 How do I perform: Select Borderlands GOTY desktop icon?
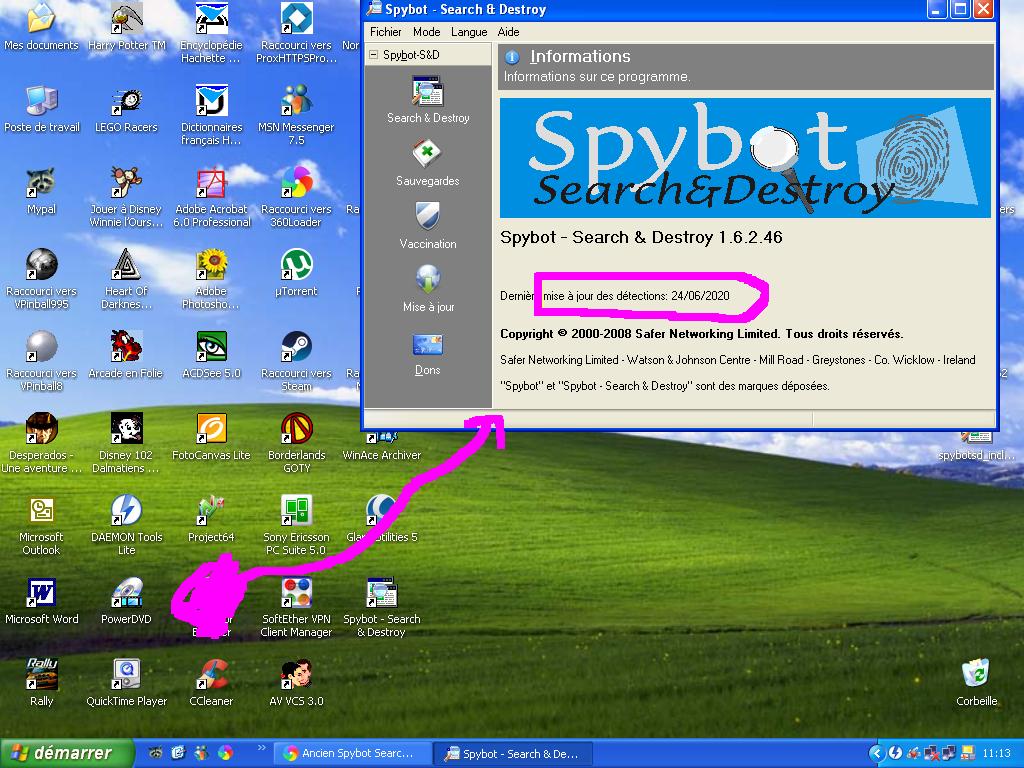(296, 443)
